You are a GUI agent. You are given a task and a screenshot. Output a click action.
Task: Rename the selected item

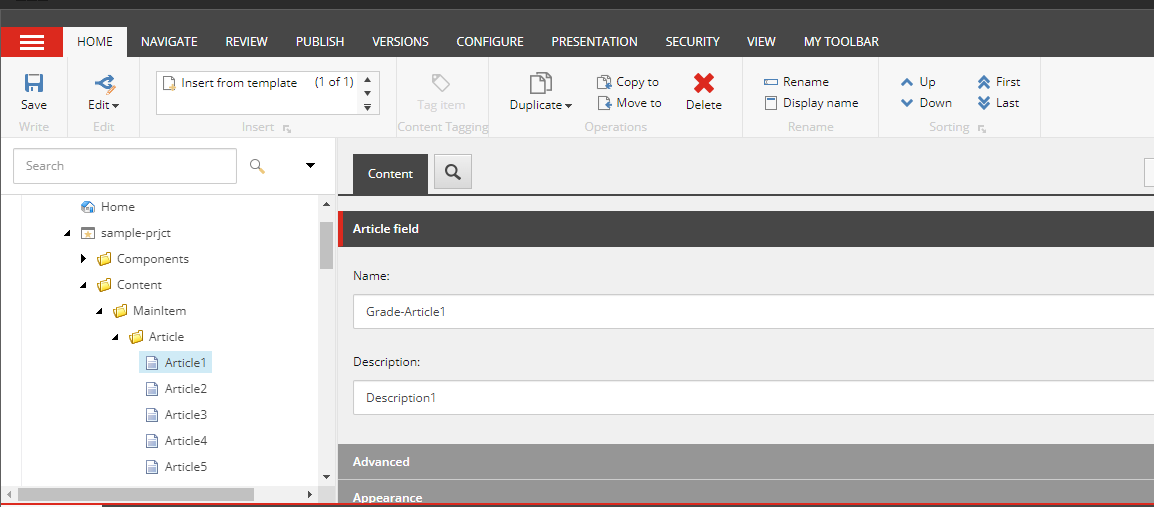coord(796,82)
